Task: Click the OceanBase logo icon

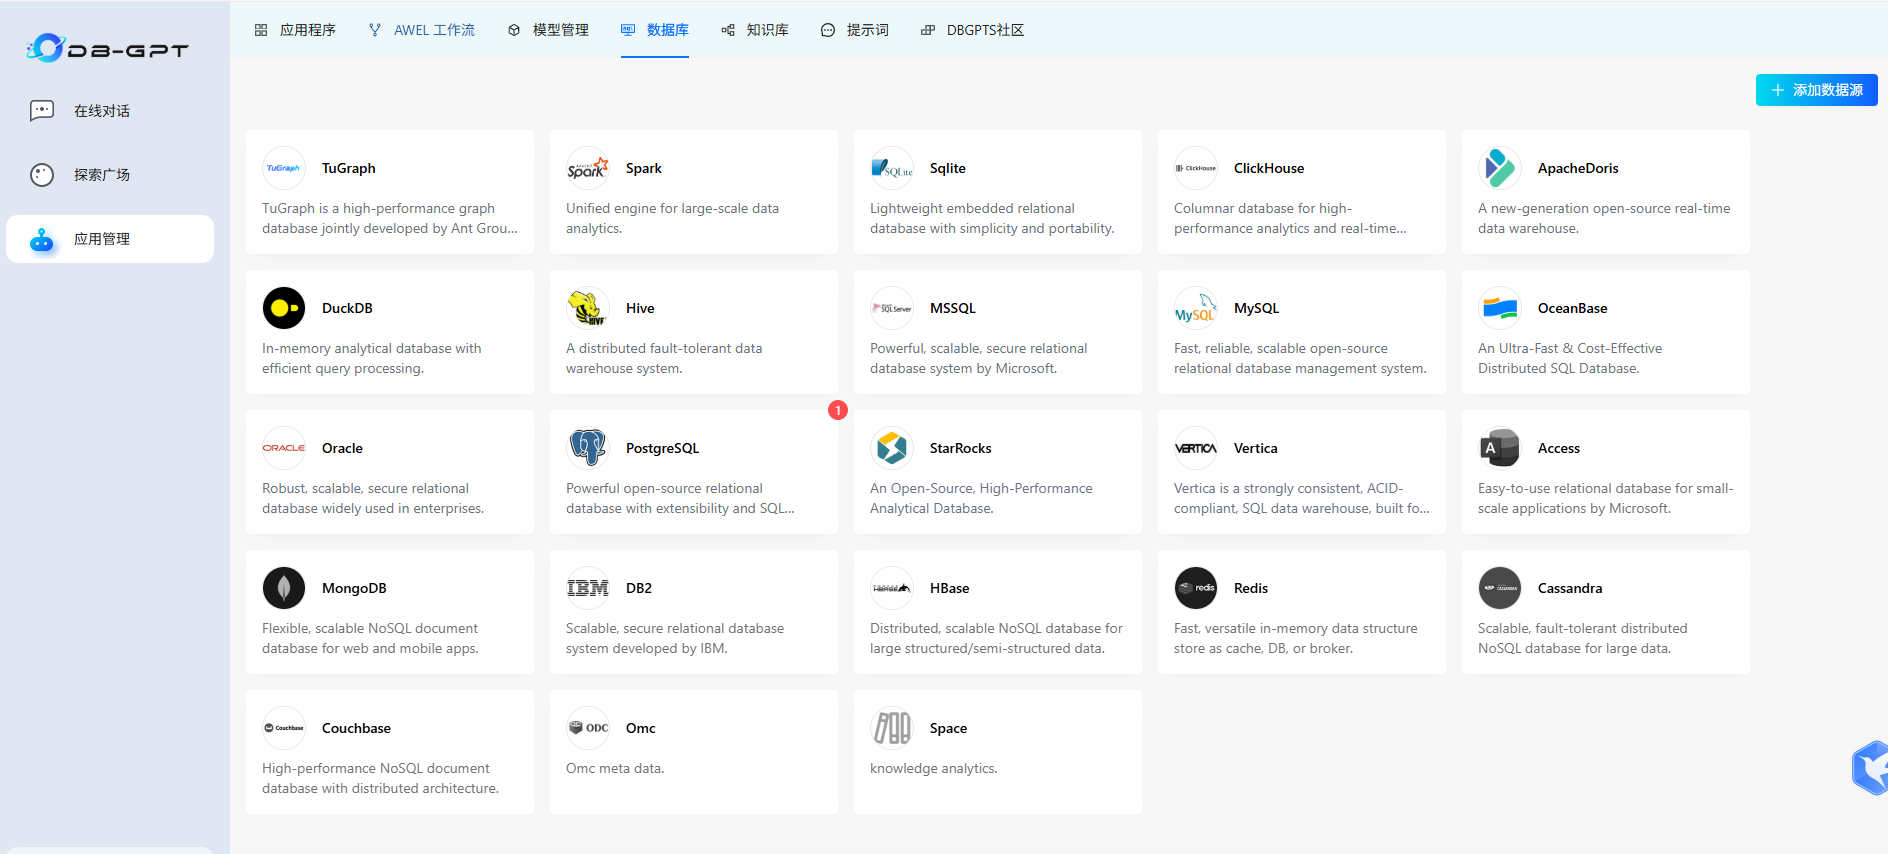Action: [x=1500, y=308]
